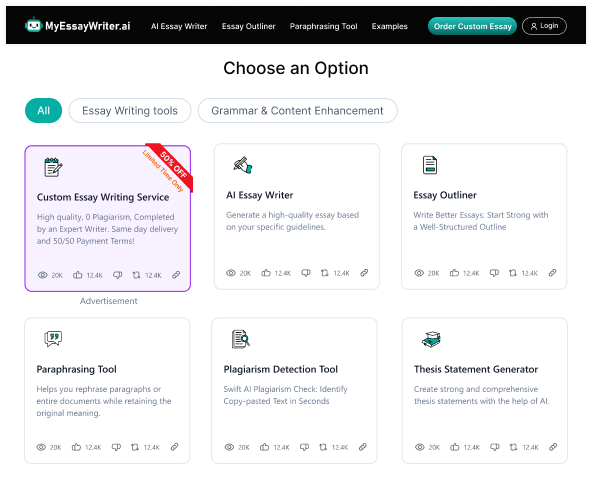Click the views eye icon on Custom Essay card
Screen dimensions: 592x484
(42, 275)
